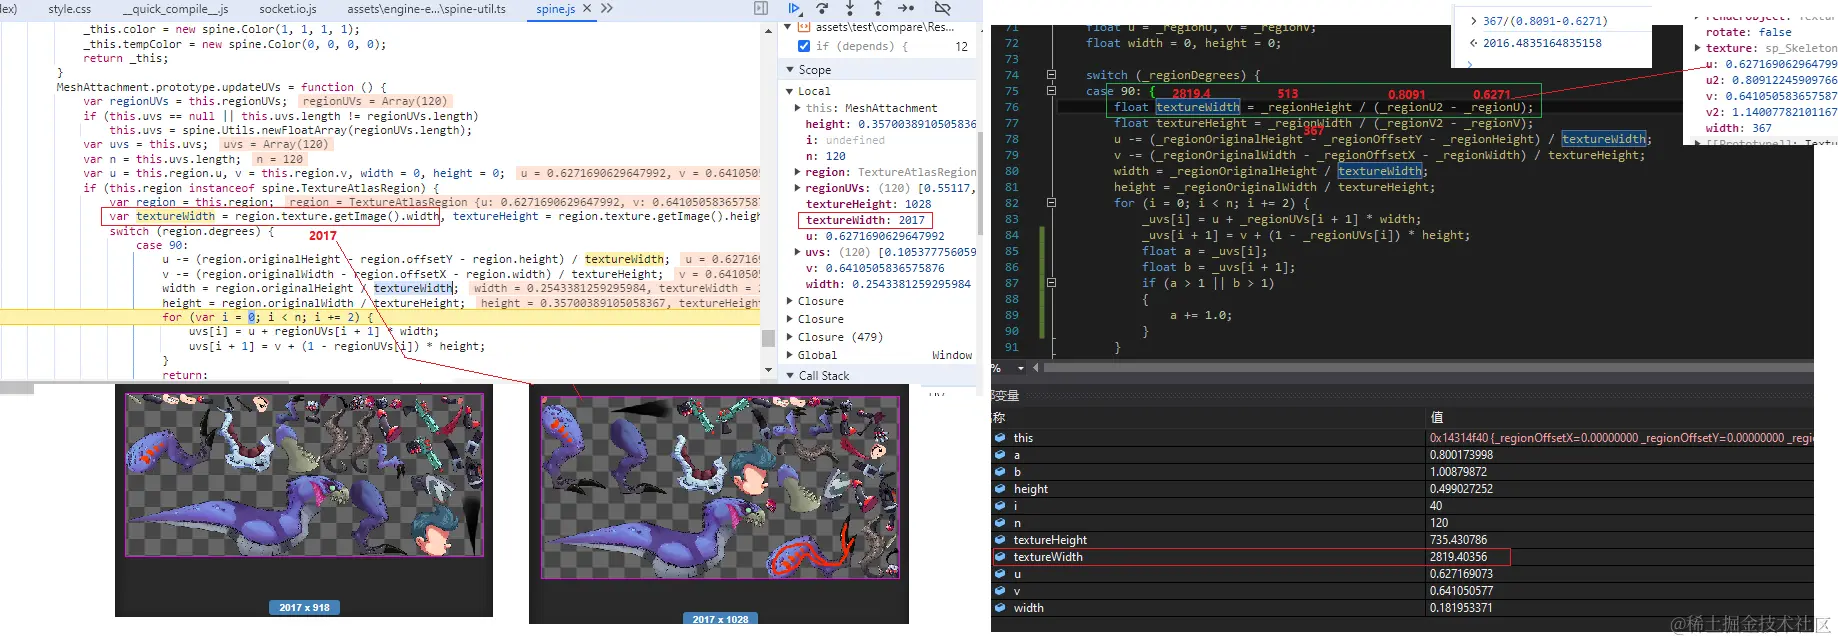Click the textureWidth value 2819.40356

[x=1458, y=557]
